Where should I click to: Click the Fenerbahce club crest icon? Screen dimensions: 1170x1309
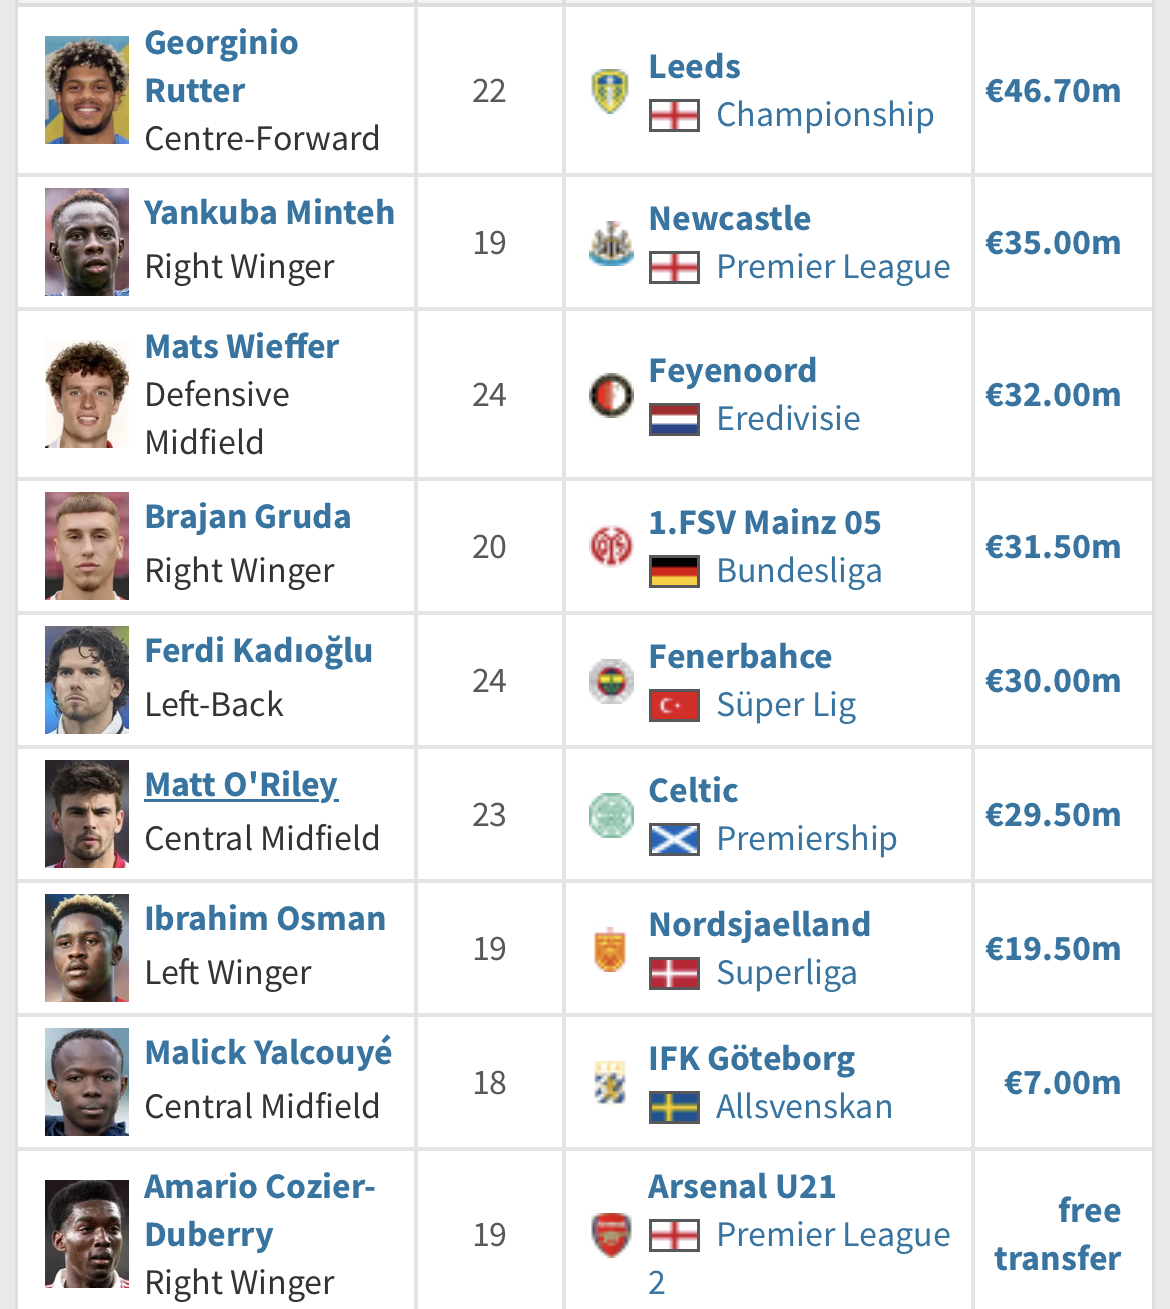pyautogui.click(x=610, y=681)
